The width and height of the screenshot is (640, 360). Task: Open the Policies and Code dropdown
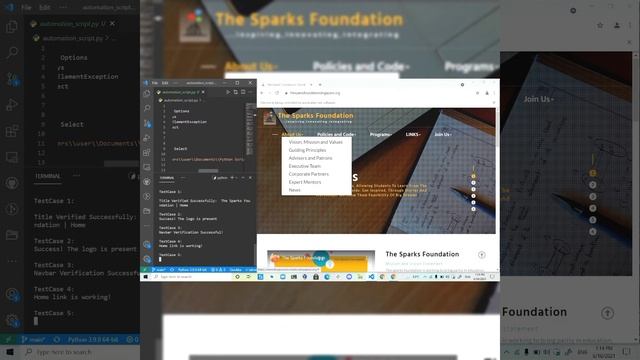[336, 134]
